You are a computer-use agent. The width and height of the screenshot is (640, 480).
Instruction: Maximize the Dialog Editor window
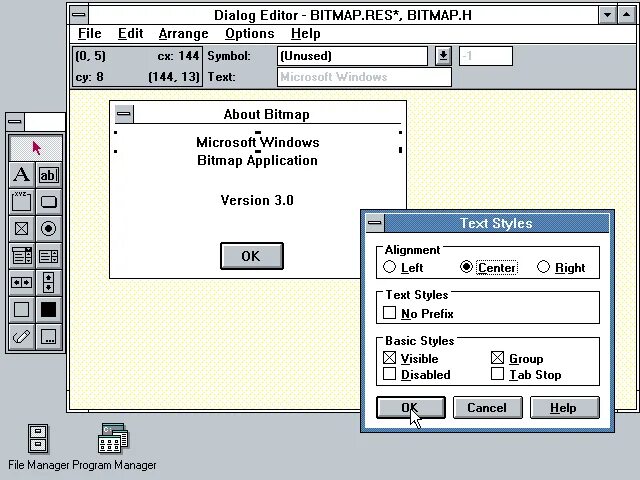627,15
